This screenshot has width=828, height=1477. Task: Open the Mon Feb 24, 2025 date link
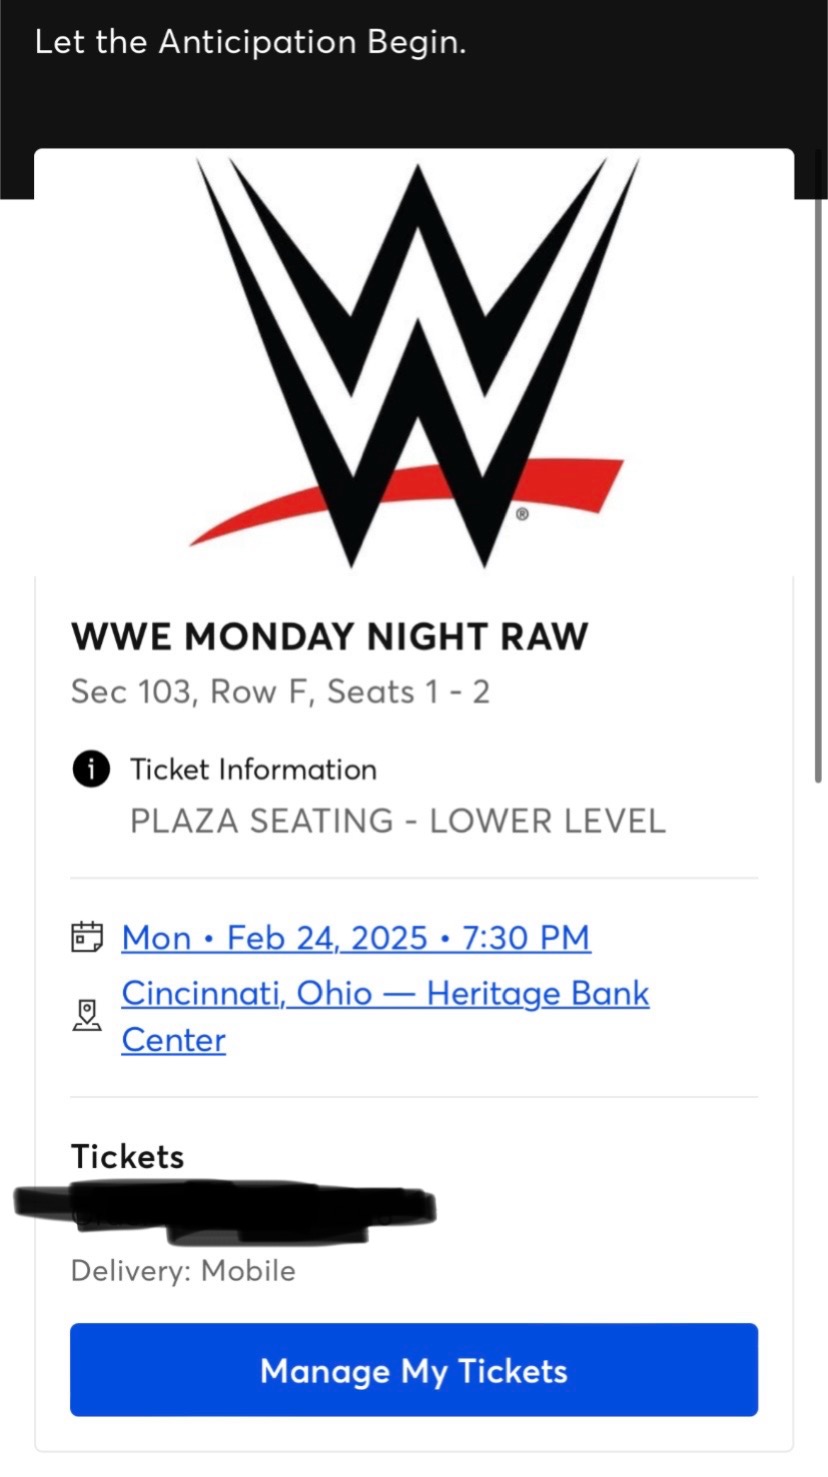[356, 938]
